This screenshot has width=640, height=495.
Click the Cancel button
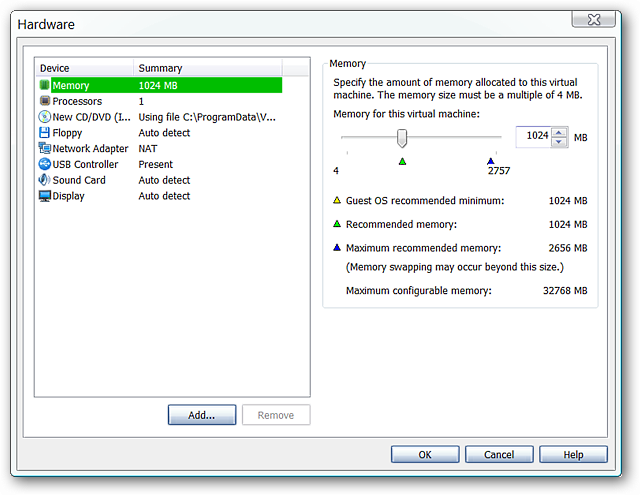(x=499, y=454)
